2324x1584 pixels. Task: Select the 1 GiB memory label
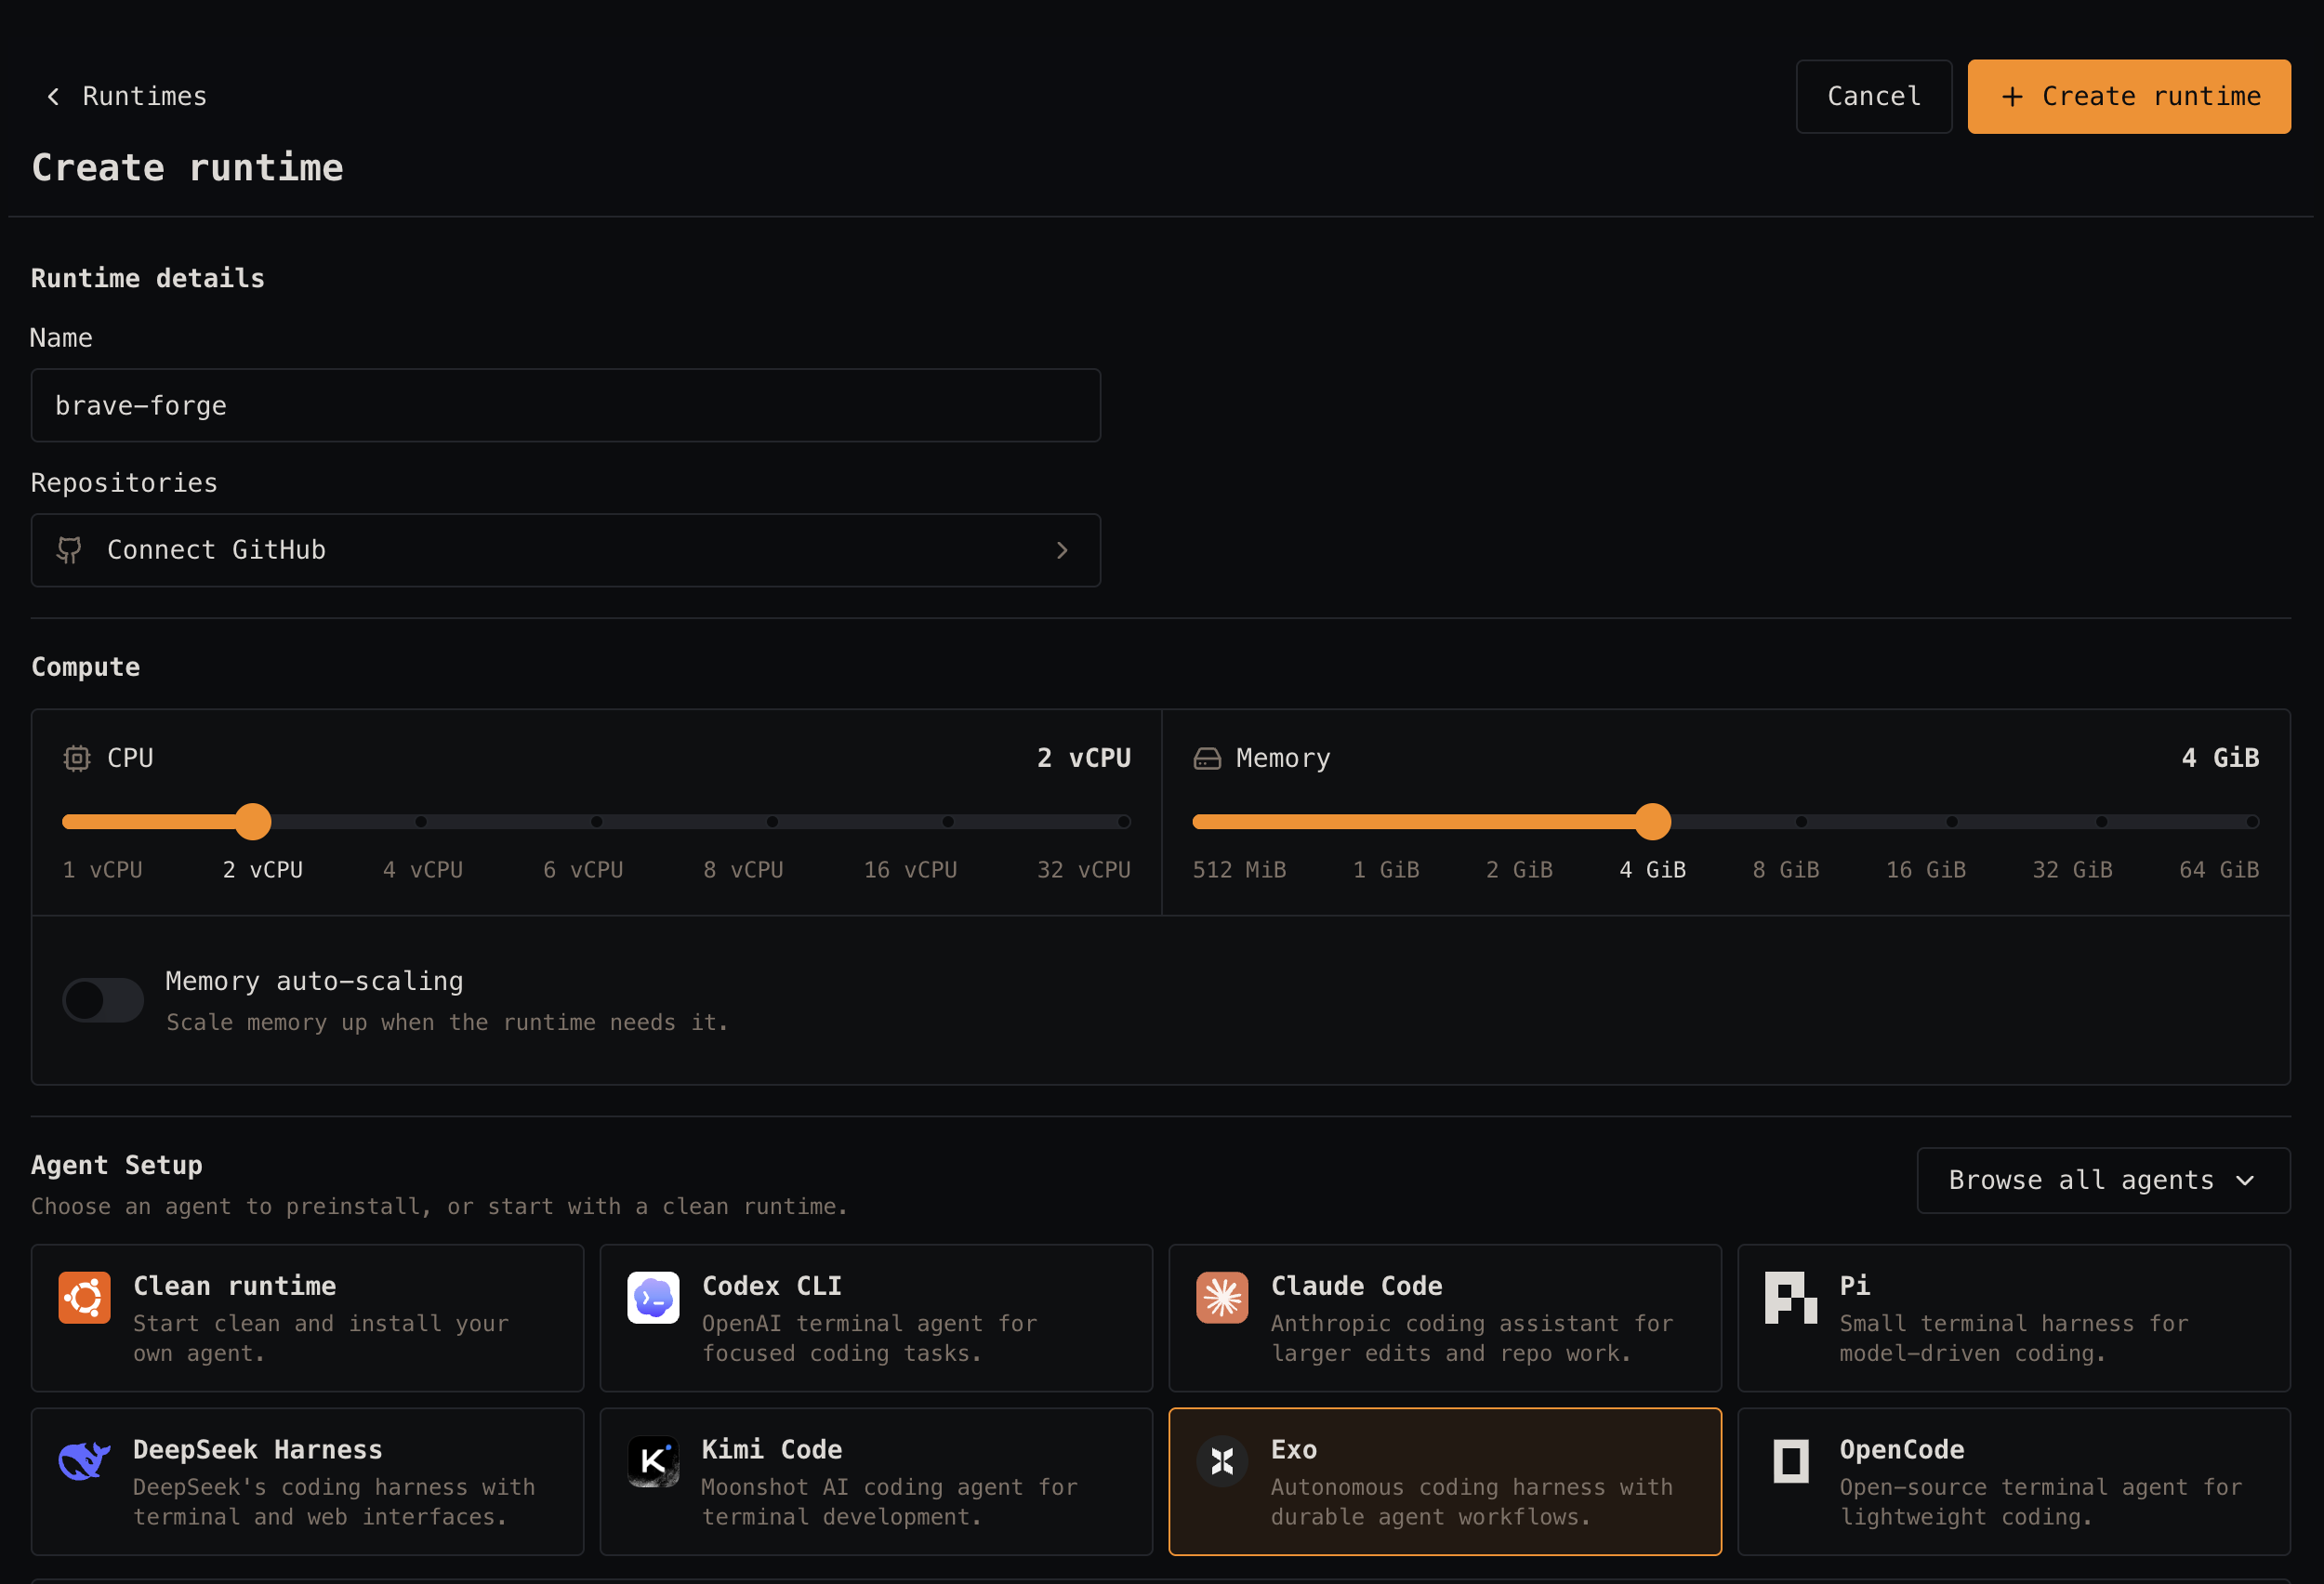click(x=1386, y=869)
